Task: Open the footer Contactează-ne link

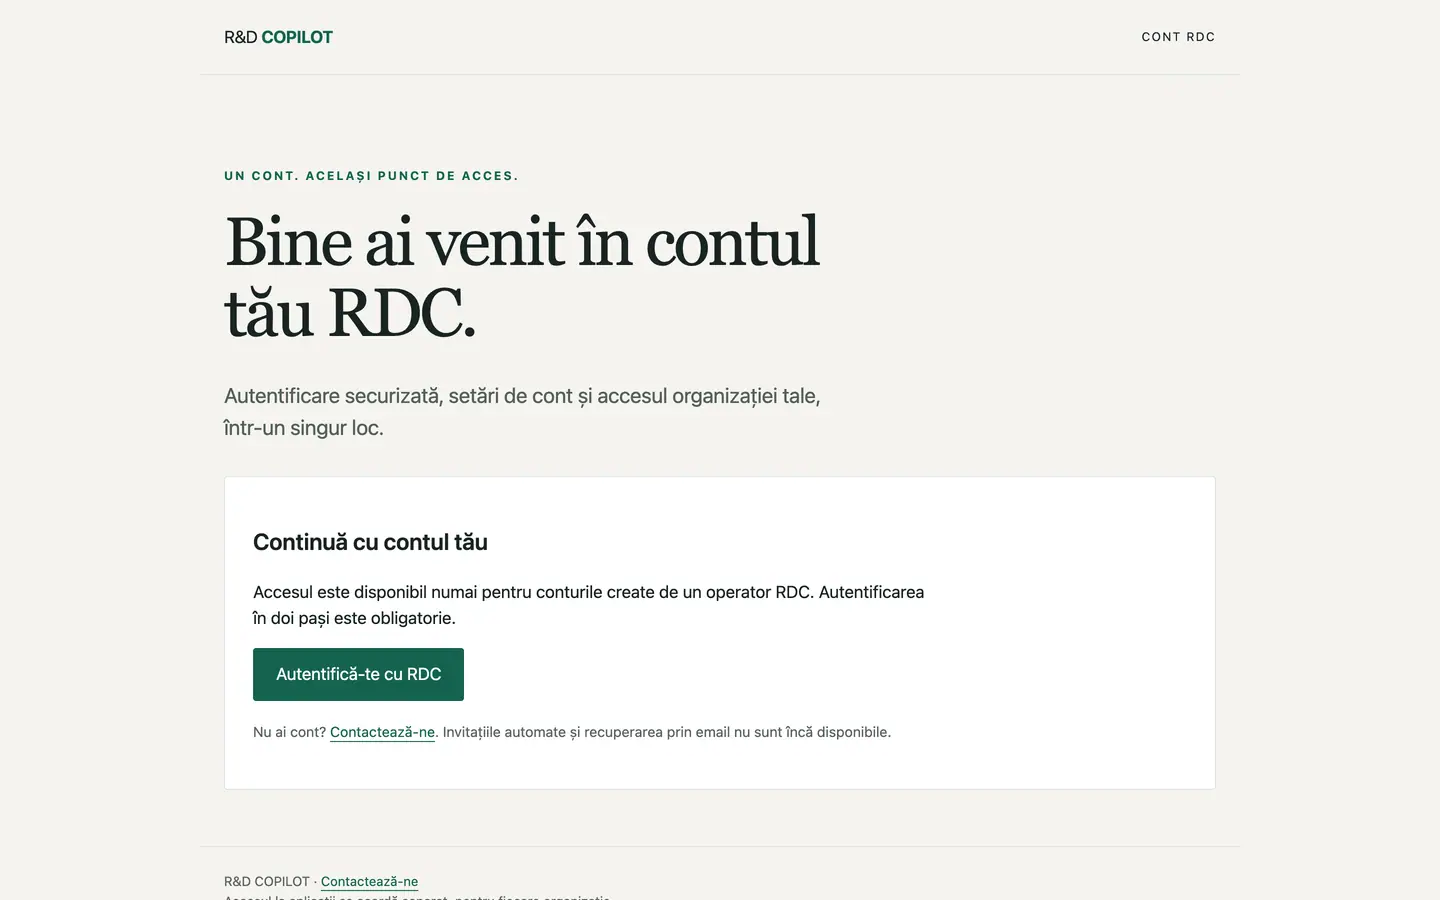Action: [369, 881]
